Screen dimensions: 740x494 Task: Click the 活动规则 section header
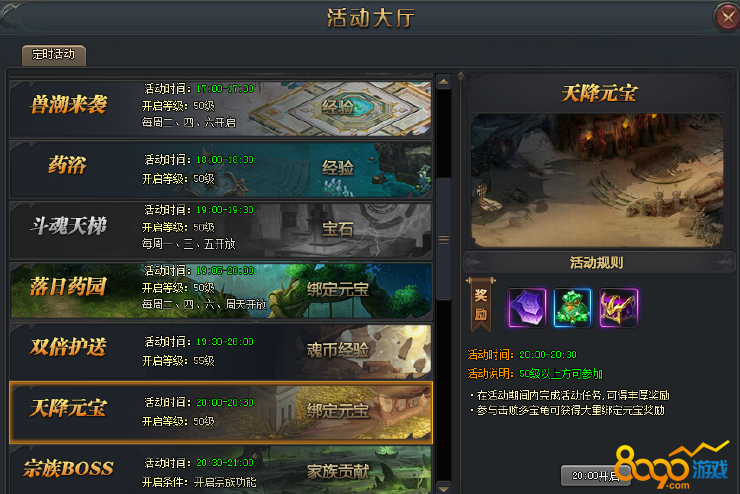click(598, 262)
